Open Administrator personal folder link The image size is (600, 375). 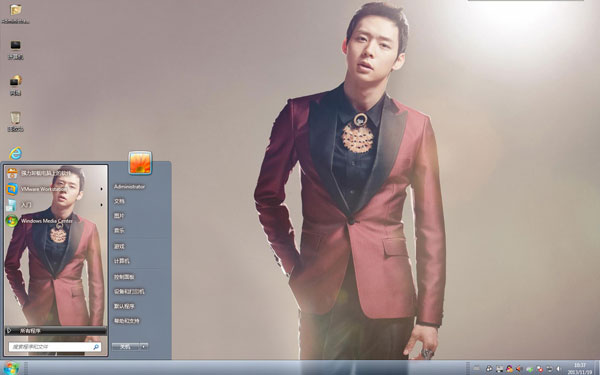pyautogui.click(x=129, y=187)
